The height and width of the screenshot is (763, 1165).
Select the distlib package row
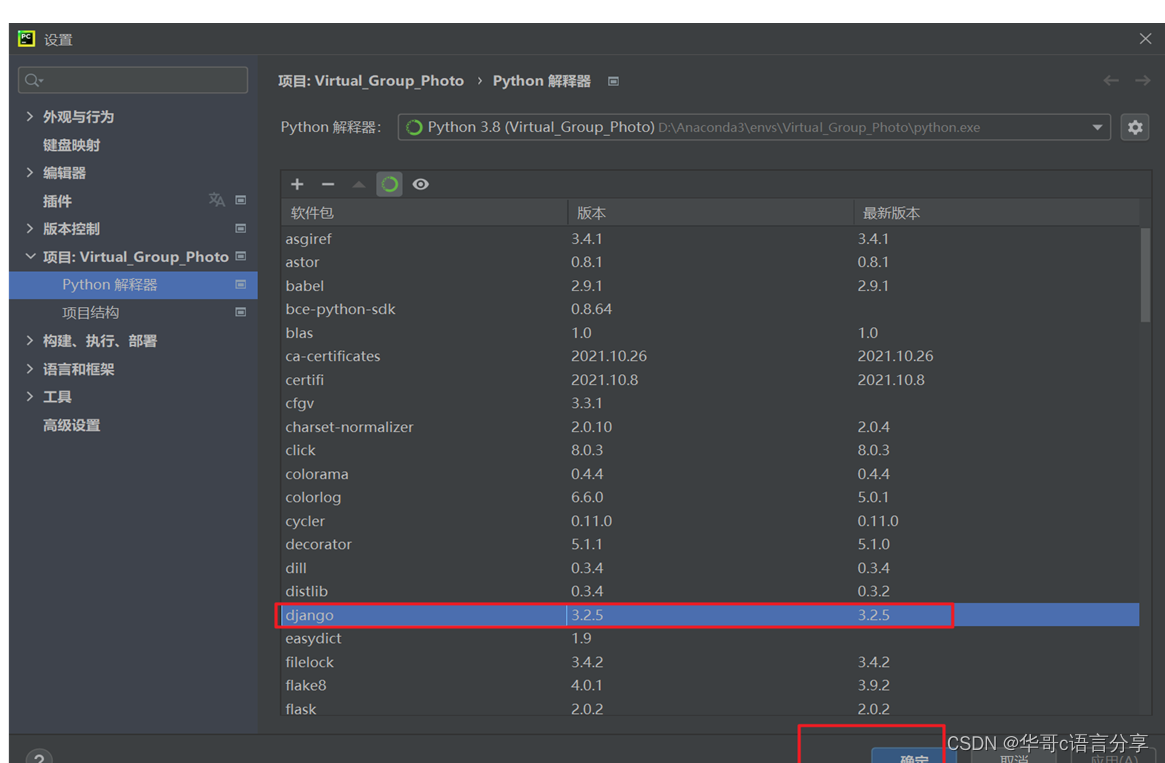pos(710,591)
